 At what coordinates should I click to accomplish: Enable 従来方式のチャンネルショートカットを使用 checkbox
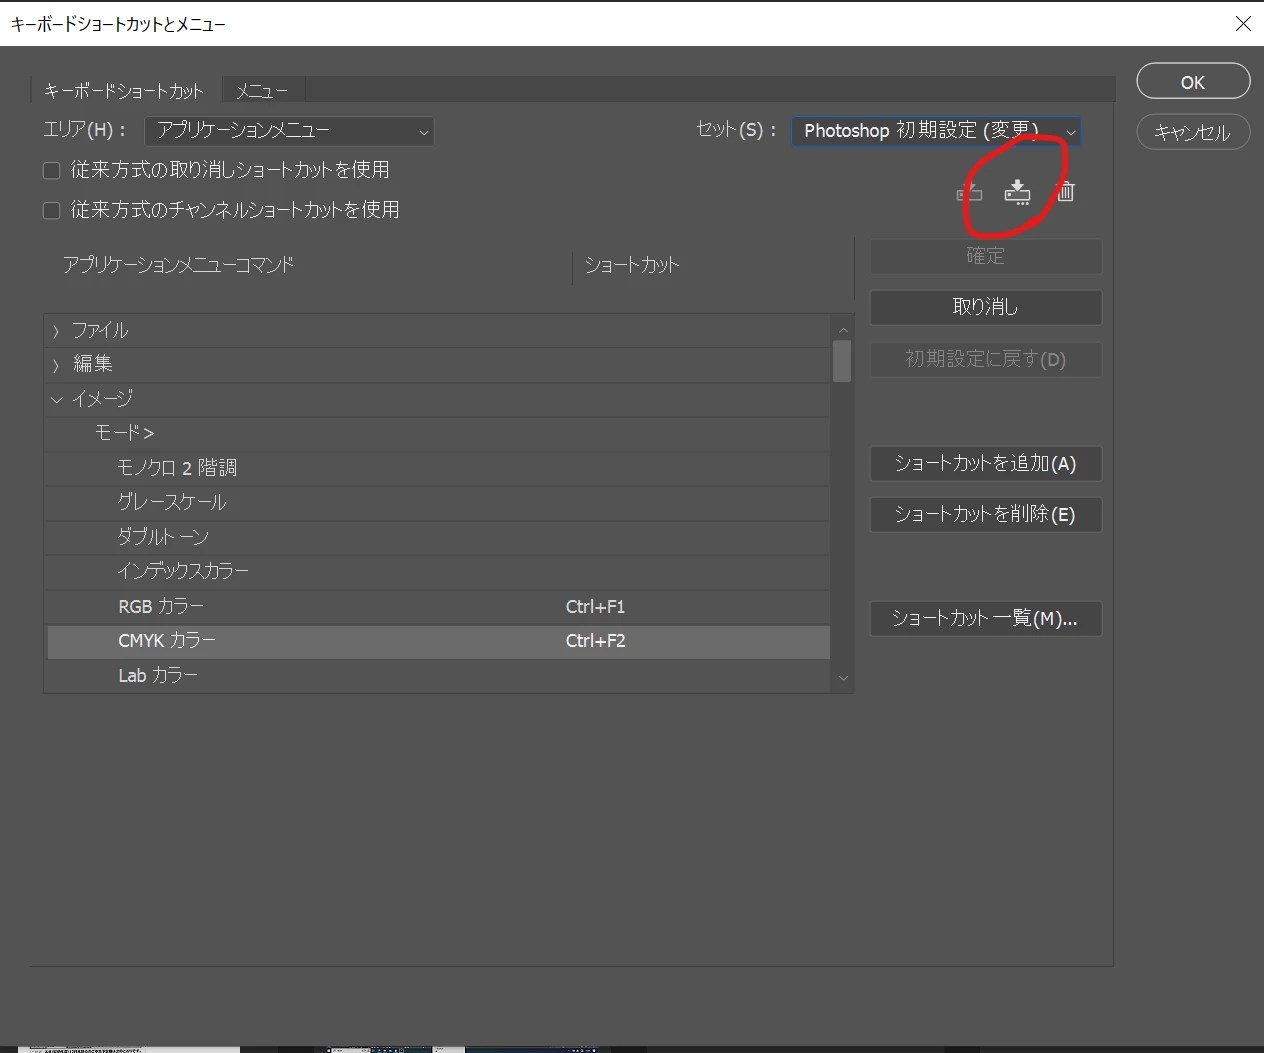(52, 211)
